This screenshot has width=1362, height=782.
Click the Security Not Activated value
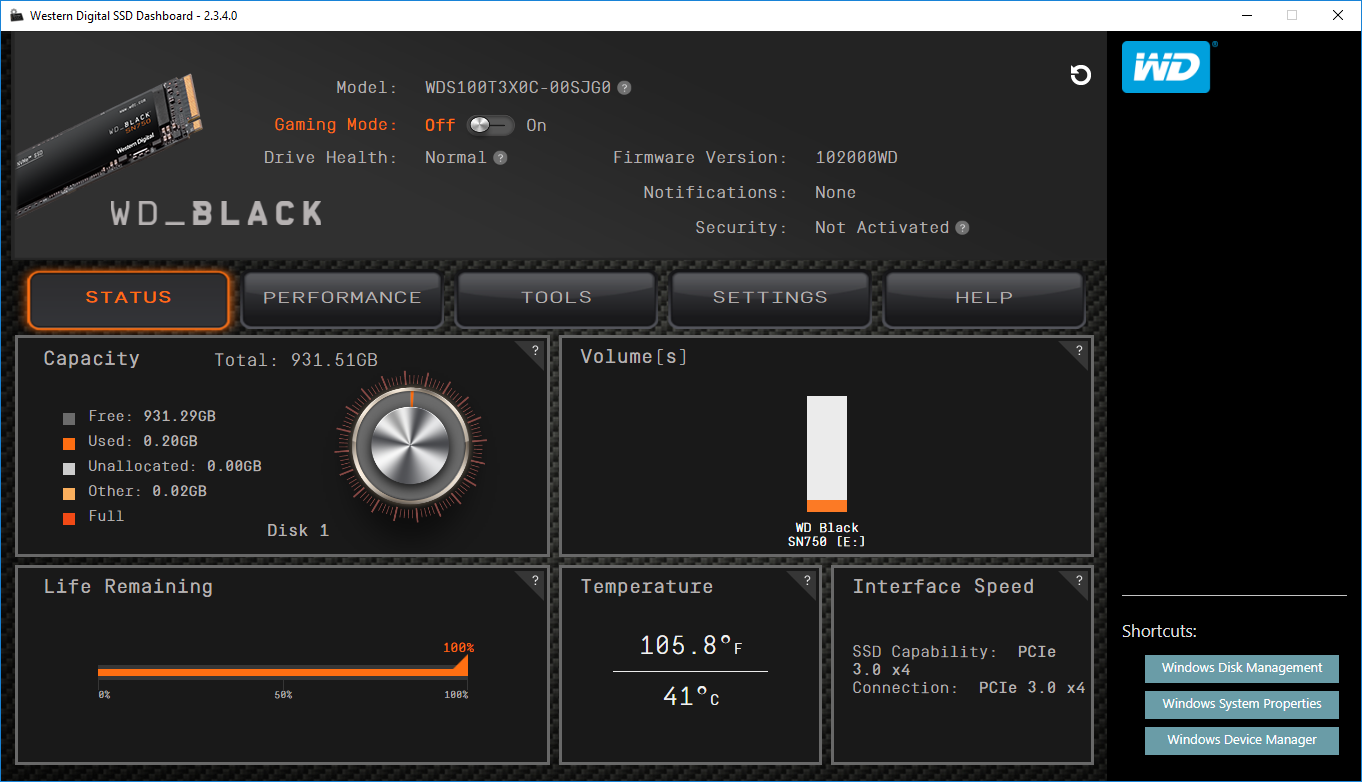(x=882, y=228)
